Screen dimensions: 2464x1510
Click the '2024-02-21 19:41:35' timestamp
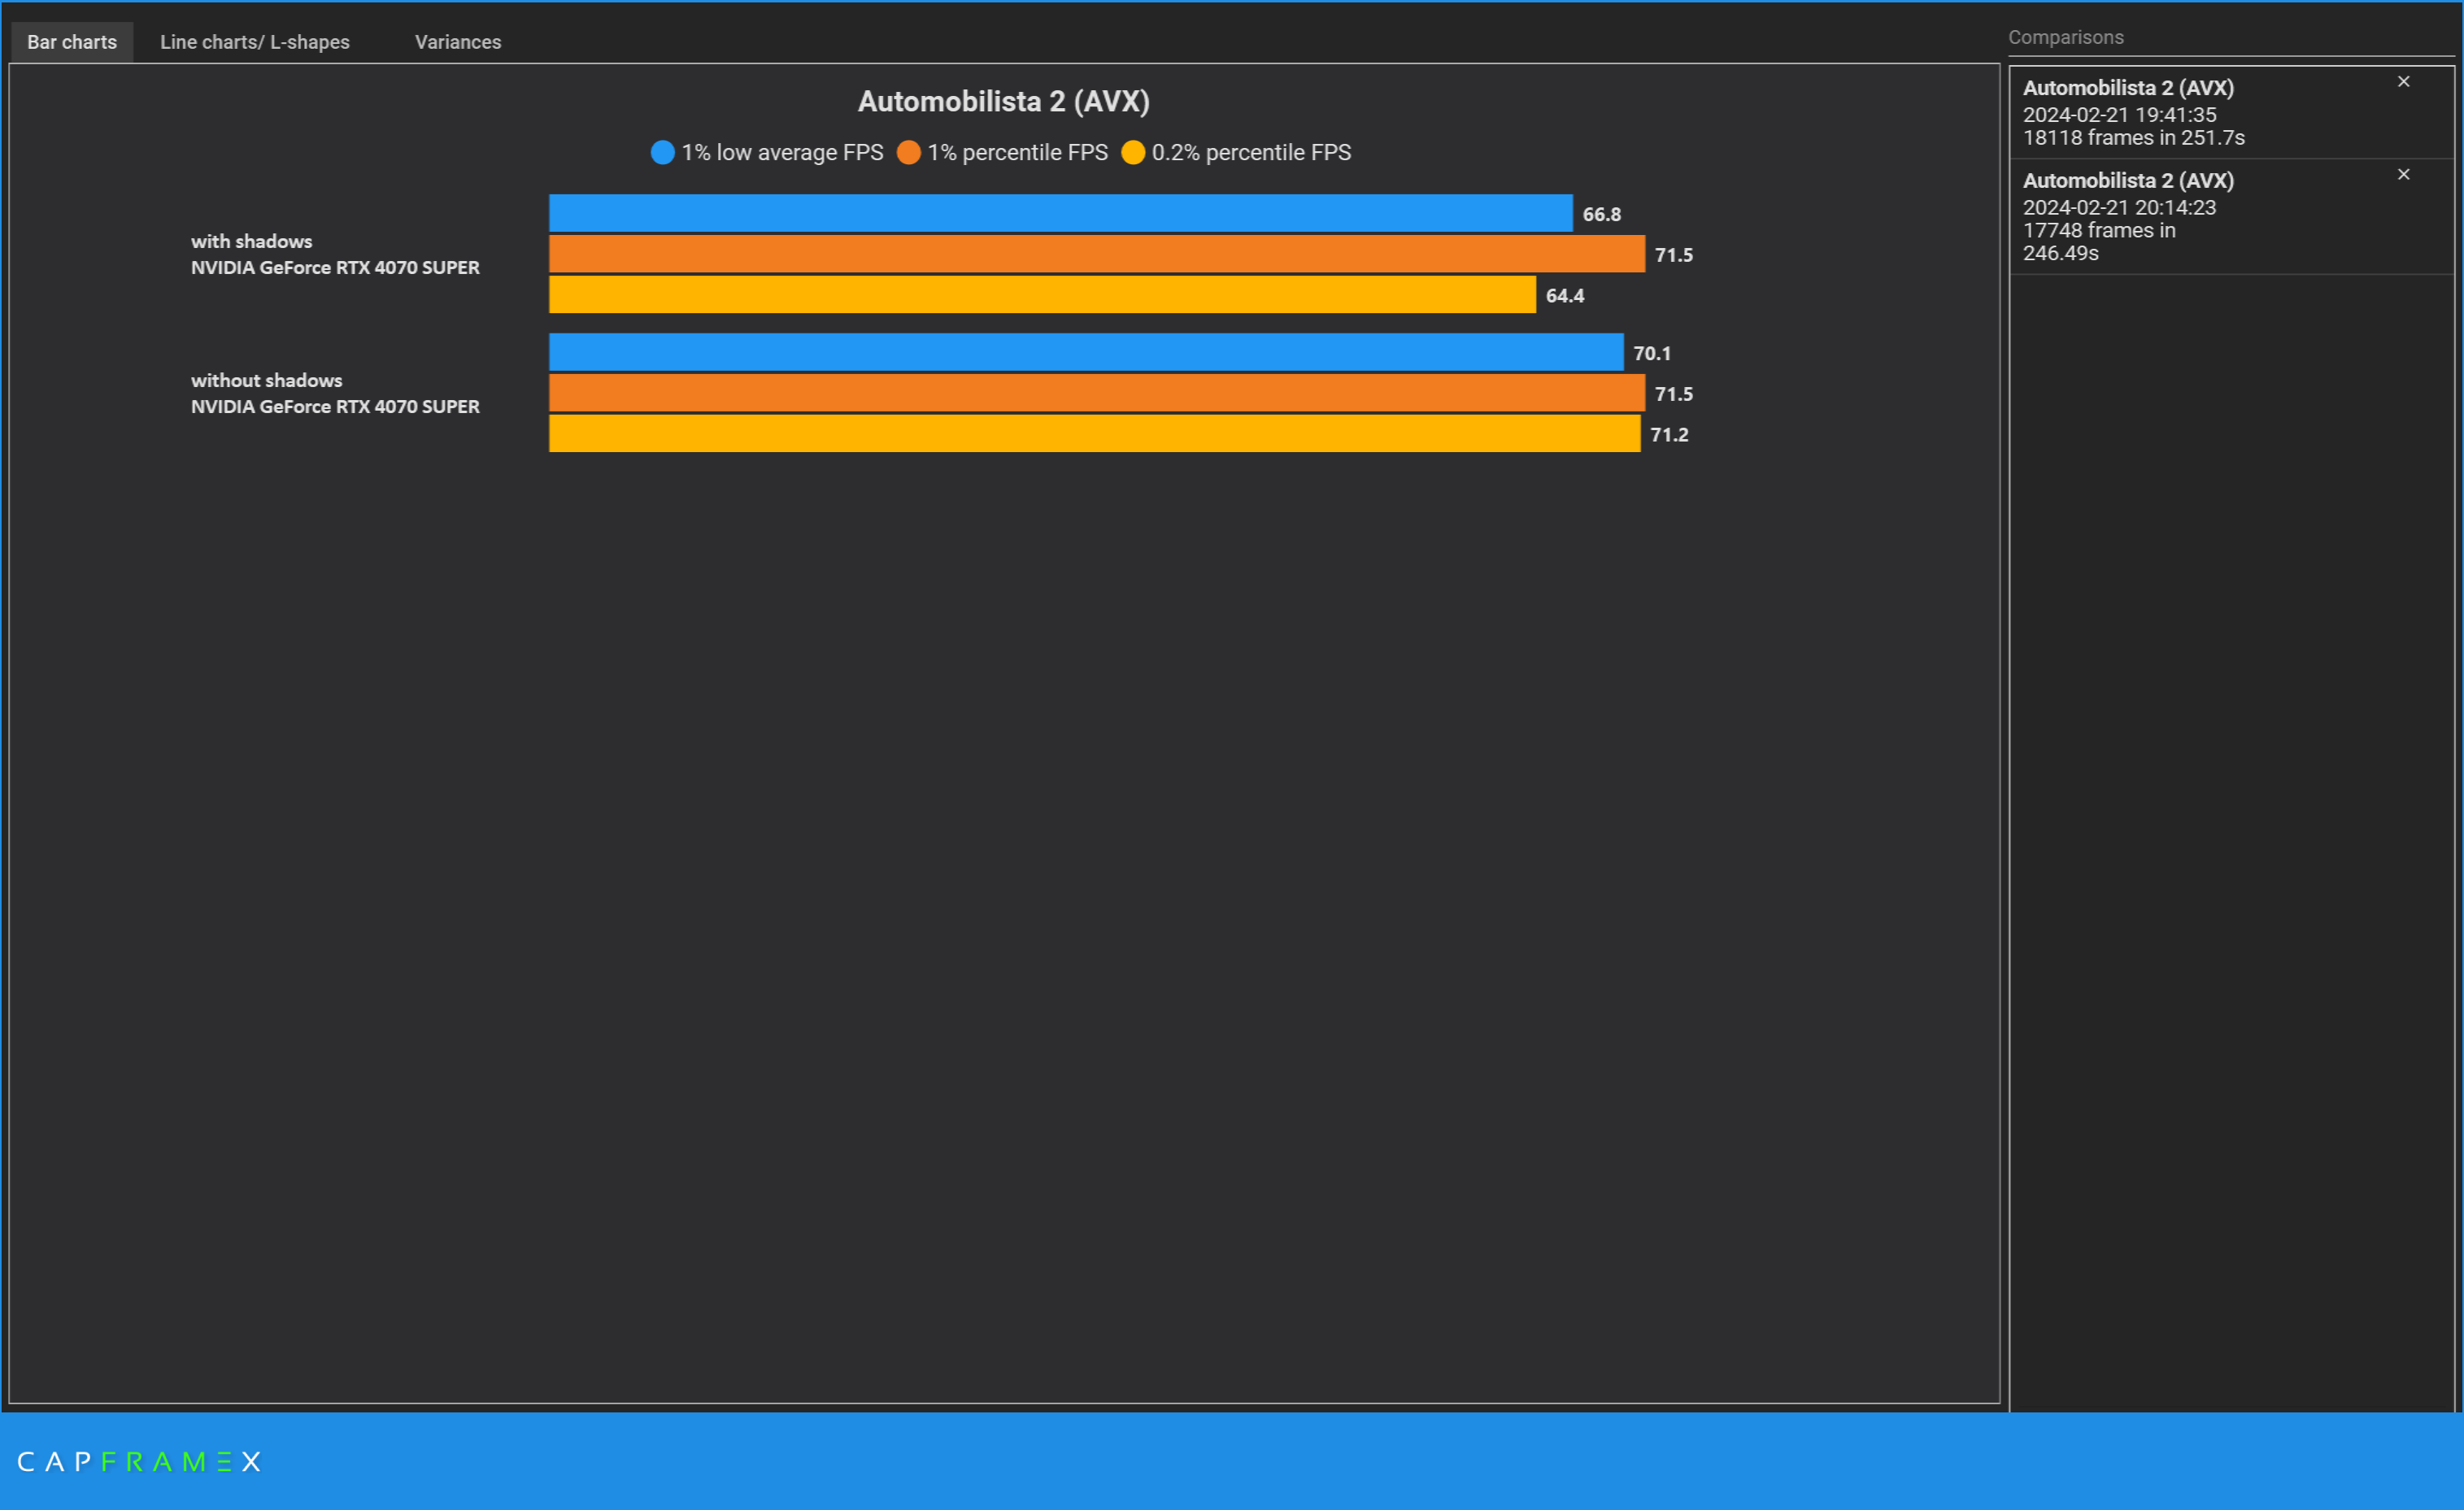click(x=2119, y=115)
